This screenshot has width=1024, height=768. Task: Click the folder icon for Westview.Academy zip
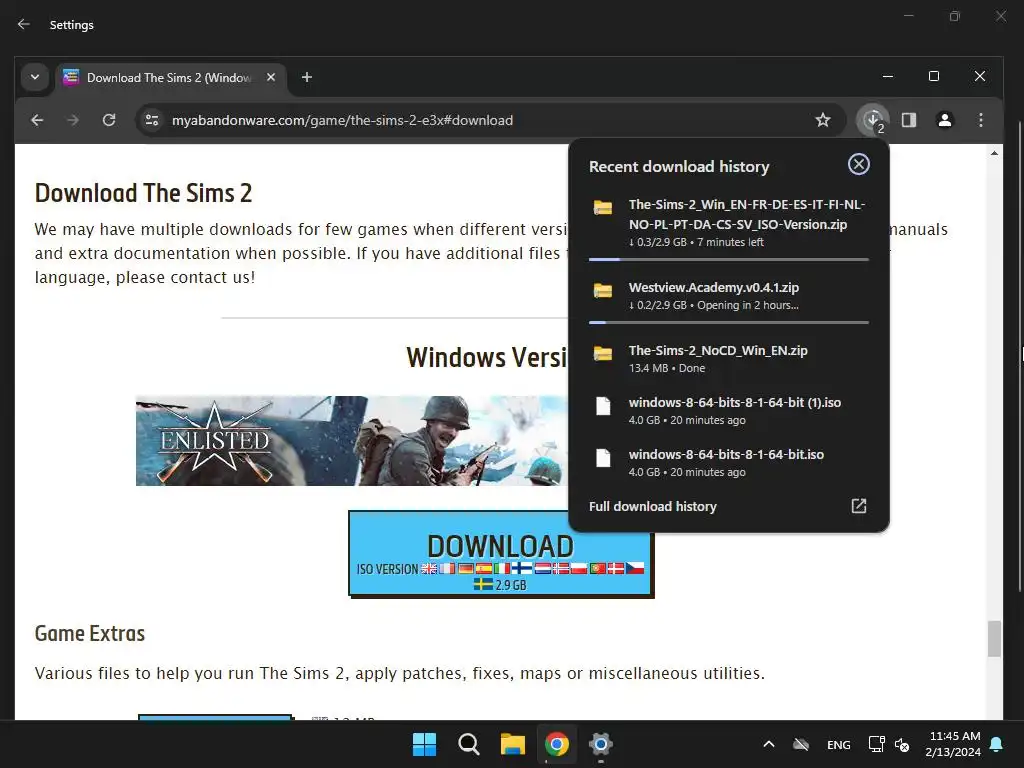click(x=603, y=291)
